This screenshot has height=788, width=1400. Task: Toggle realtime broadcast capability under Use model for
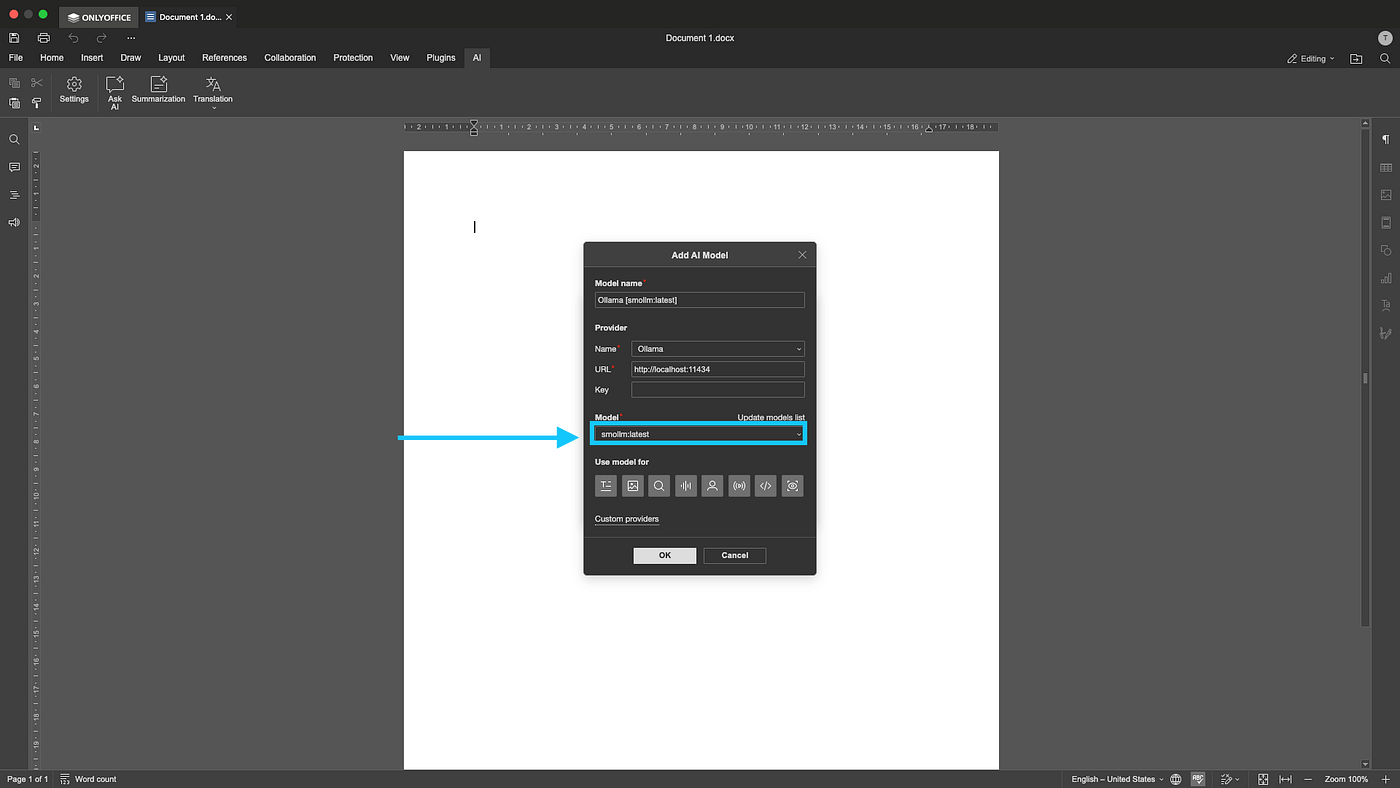[x=739, y=486]
